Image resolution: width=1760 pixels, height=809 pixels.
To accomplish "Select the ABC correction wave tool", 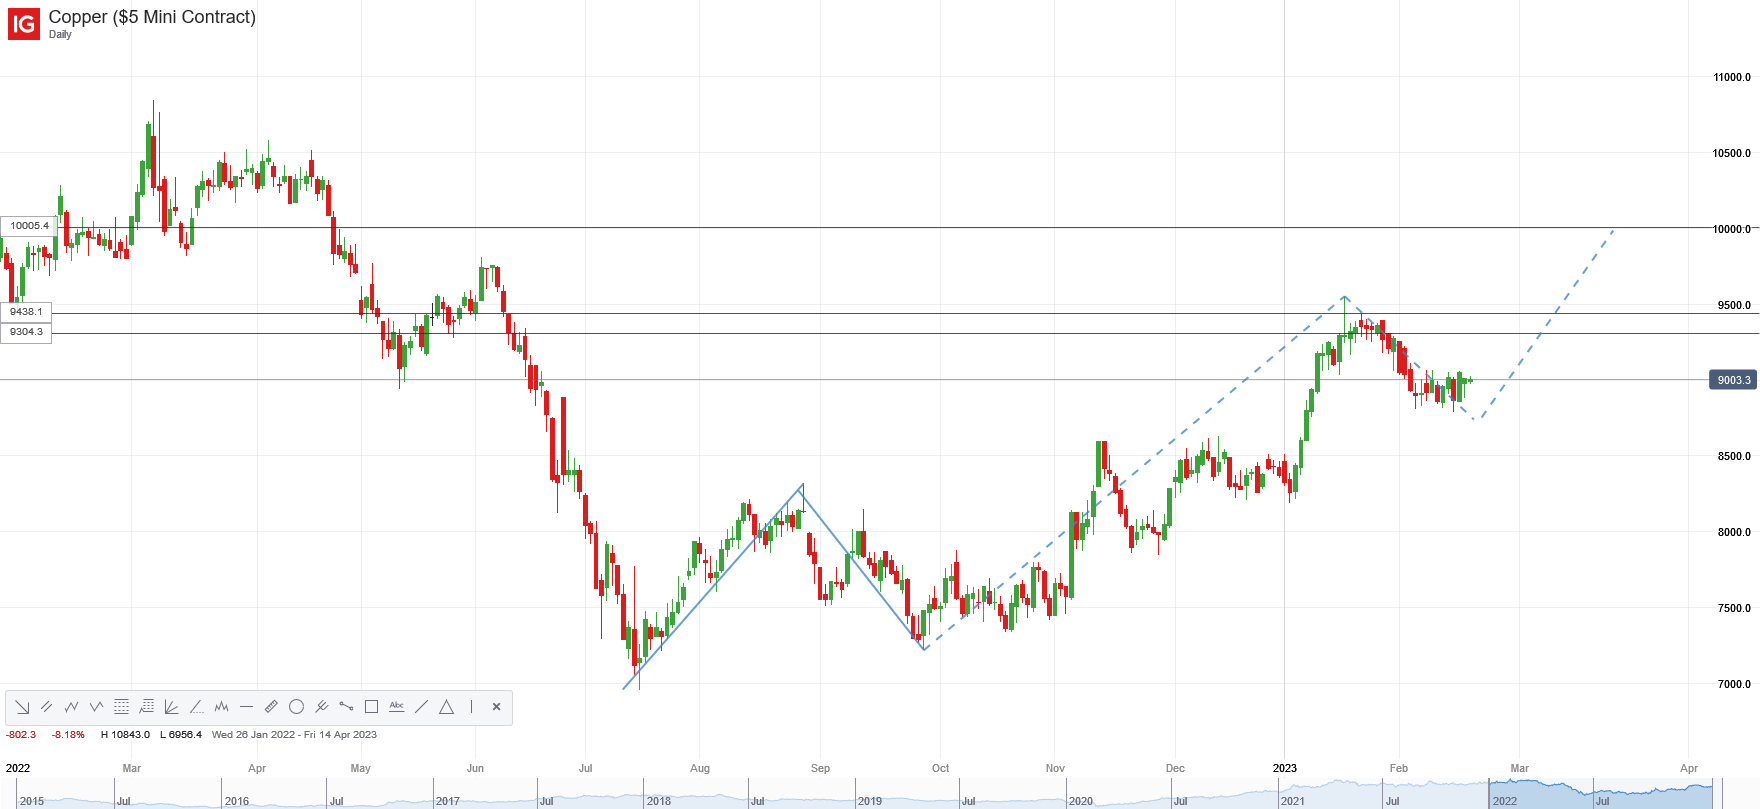I will click(x=97, y=707).
